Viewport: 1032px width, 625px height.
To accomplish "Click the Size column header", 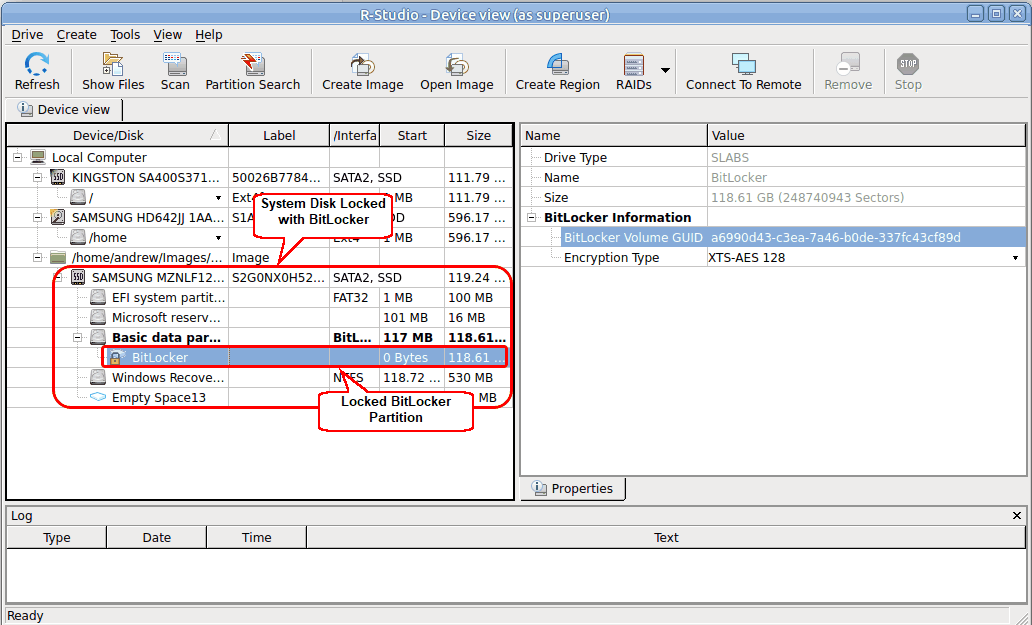I will [478, 136].
